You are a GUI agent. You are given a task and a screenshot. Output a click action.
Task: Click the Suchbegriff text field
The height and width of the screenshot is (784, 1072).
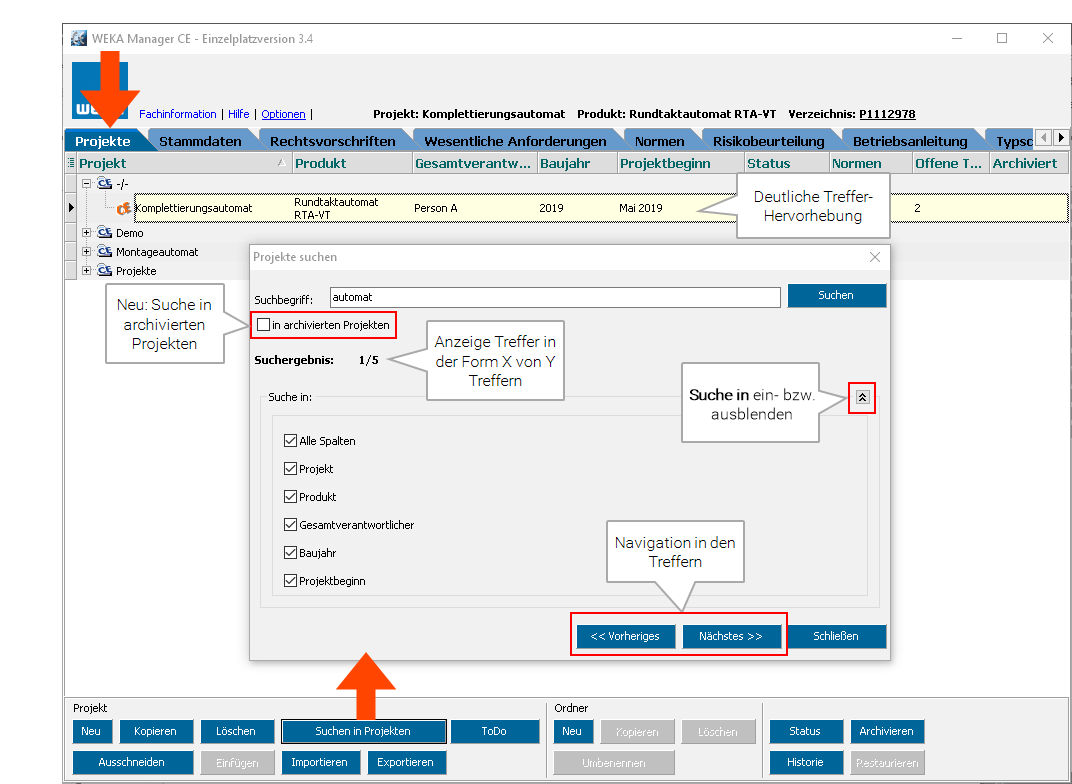click(x=554, y=297)
